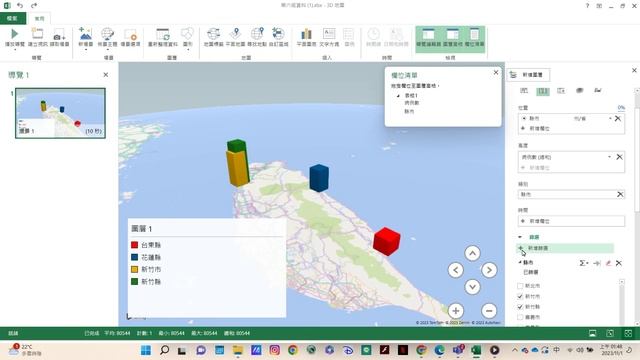The height and width of the screenshot is (360, 640).
Task: Select bubble visualization icon
Action: tap(561, 91)
